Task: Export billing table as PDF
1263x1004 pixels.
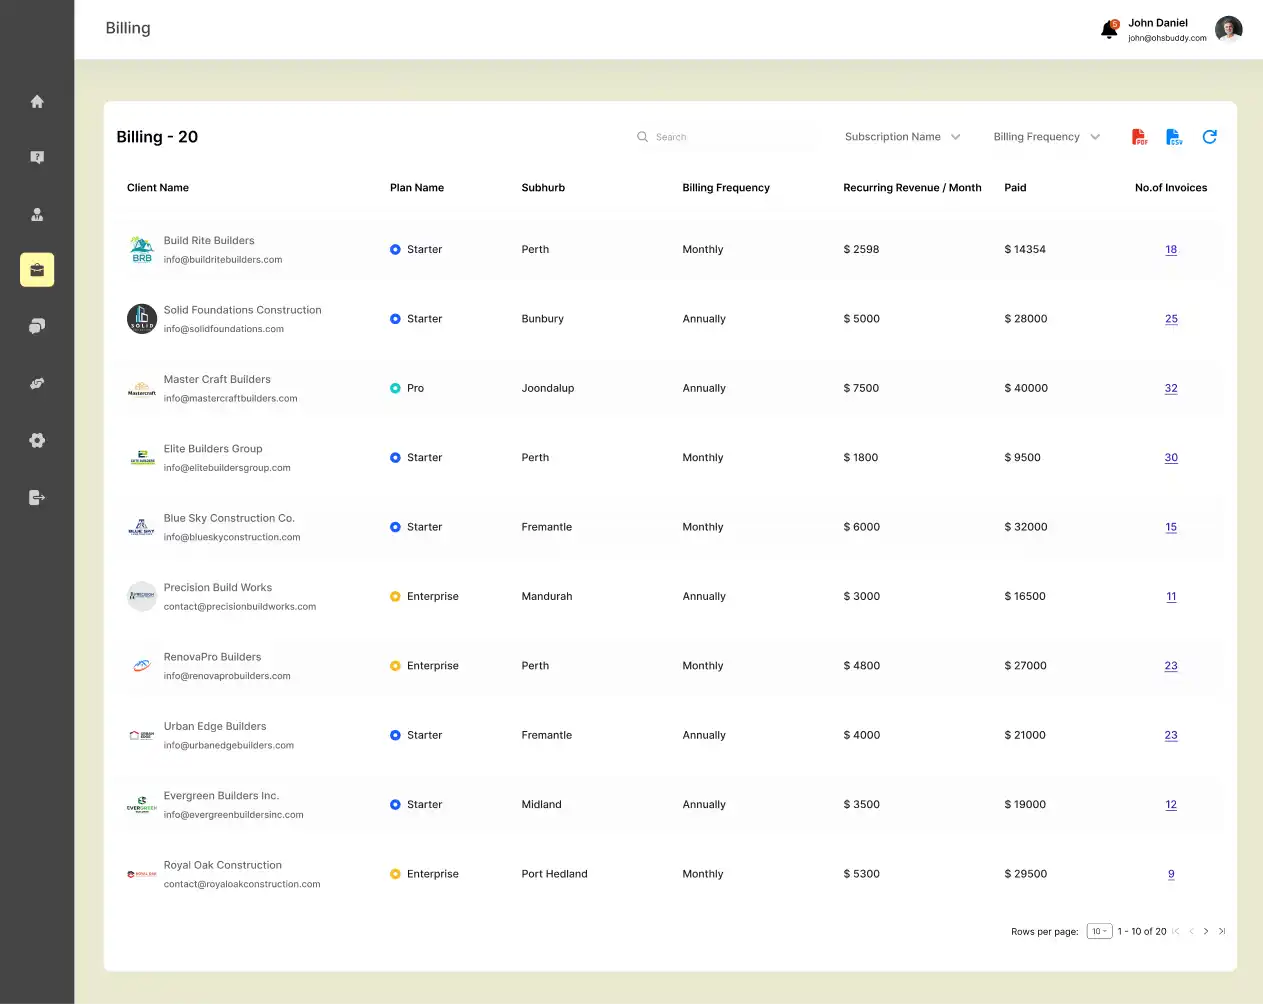Action: [1139, 137]
